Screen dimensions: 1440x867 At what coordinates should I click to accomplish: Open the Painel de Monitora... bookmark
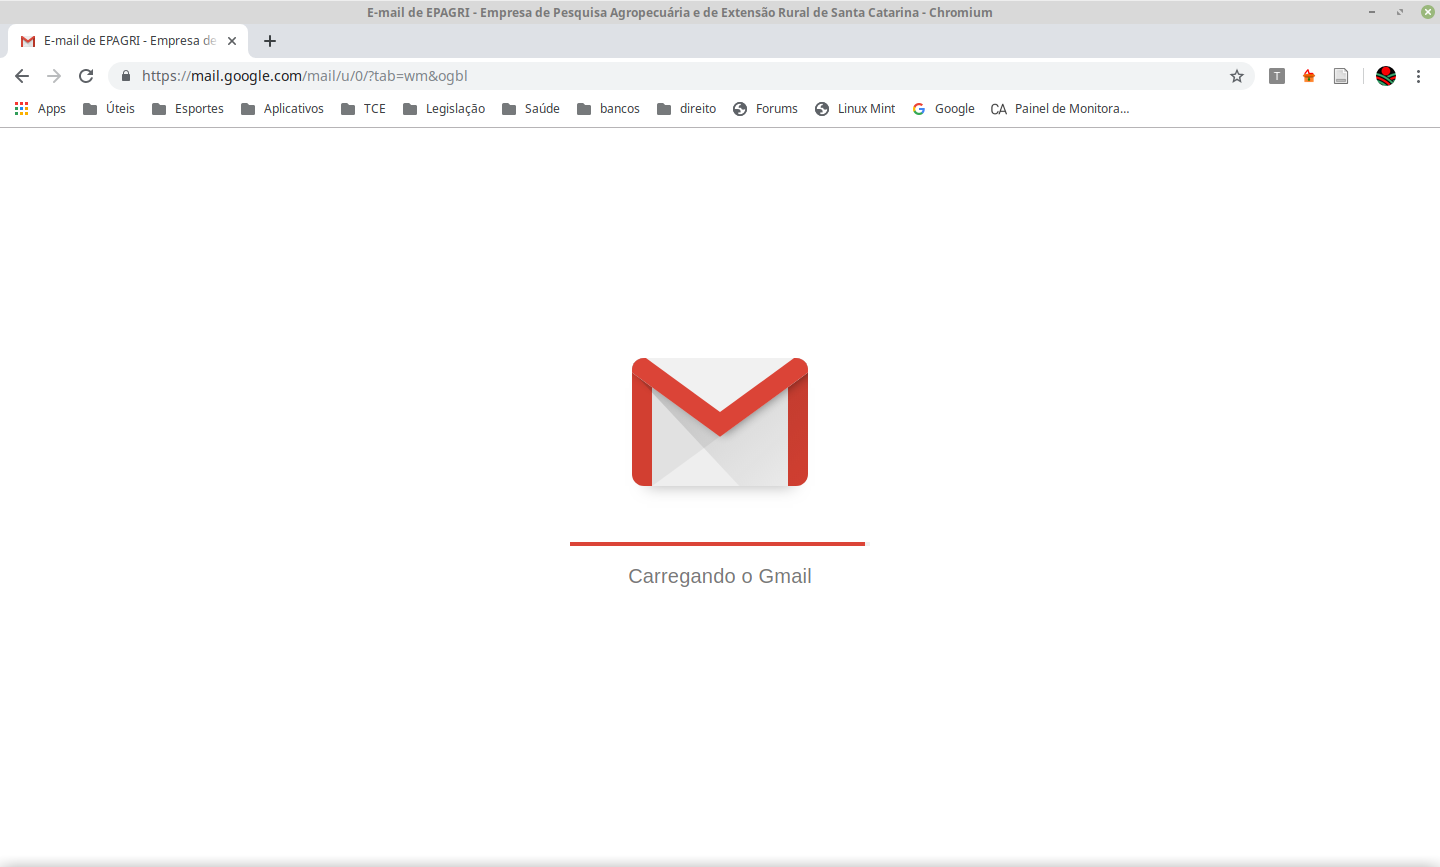point(1060,109)
